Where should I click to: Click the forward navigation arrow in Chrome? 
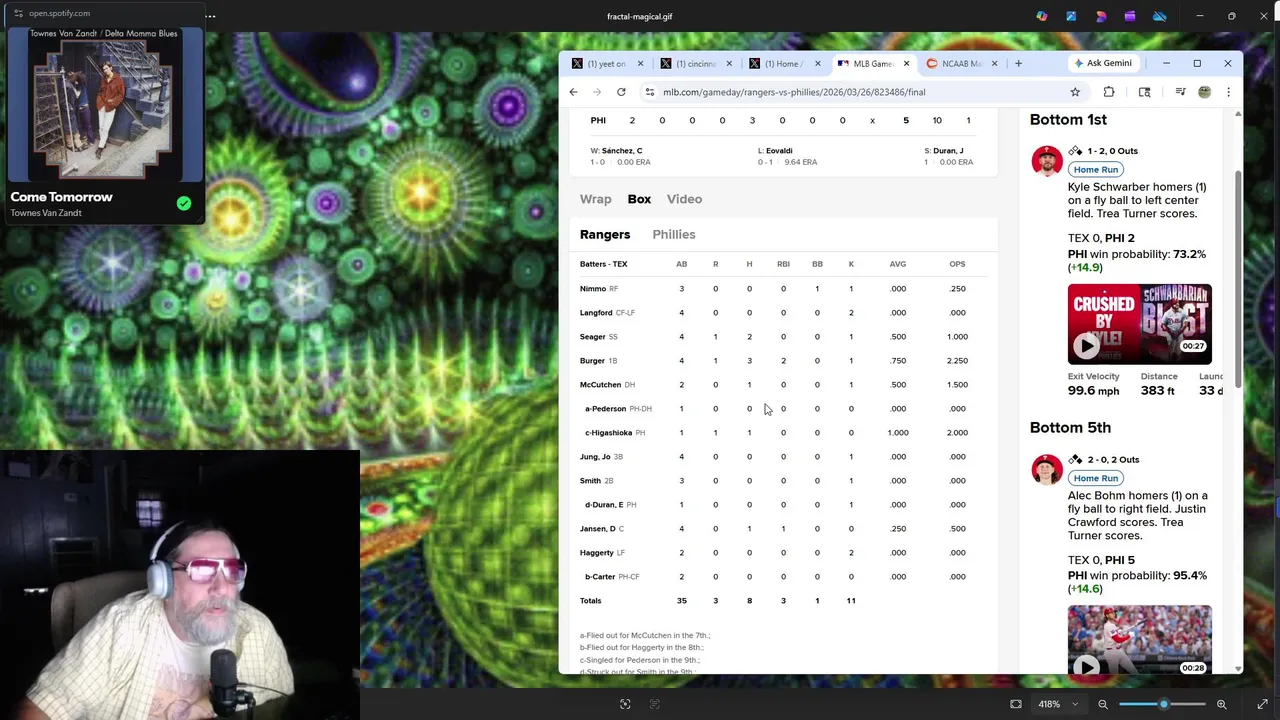point(597,92)
